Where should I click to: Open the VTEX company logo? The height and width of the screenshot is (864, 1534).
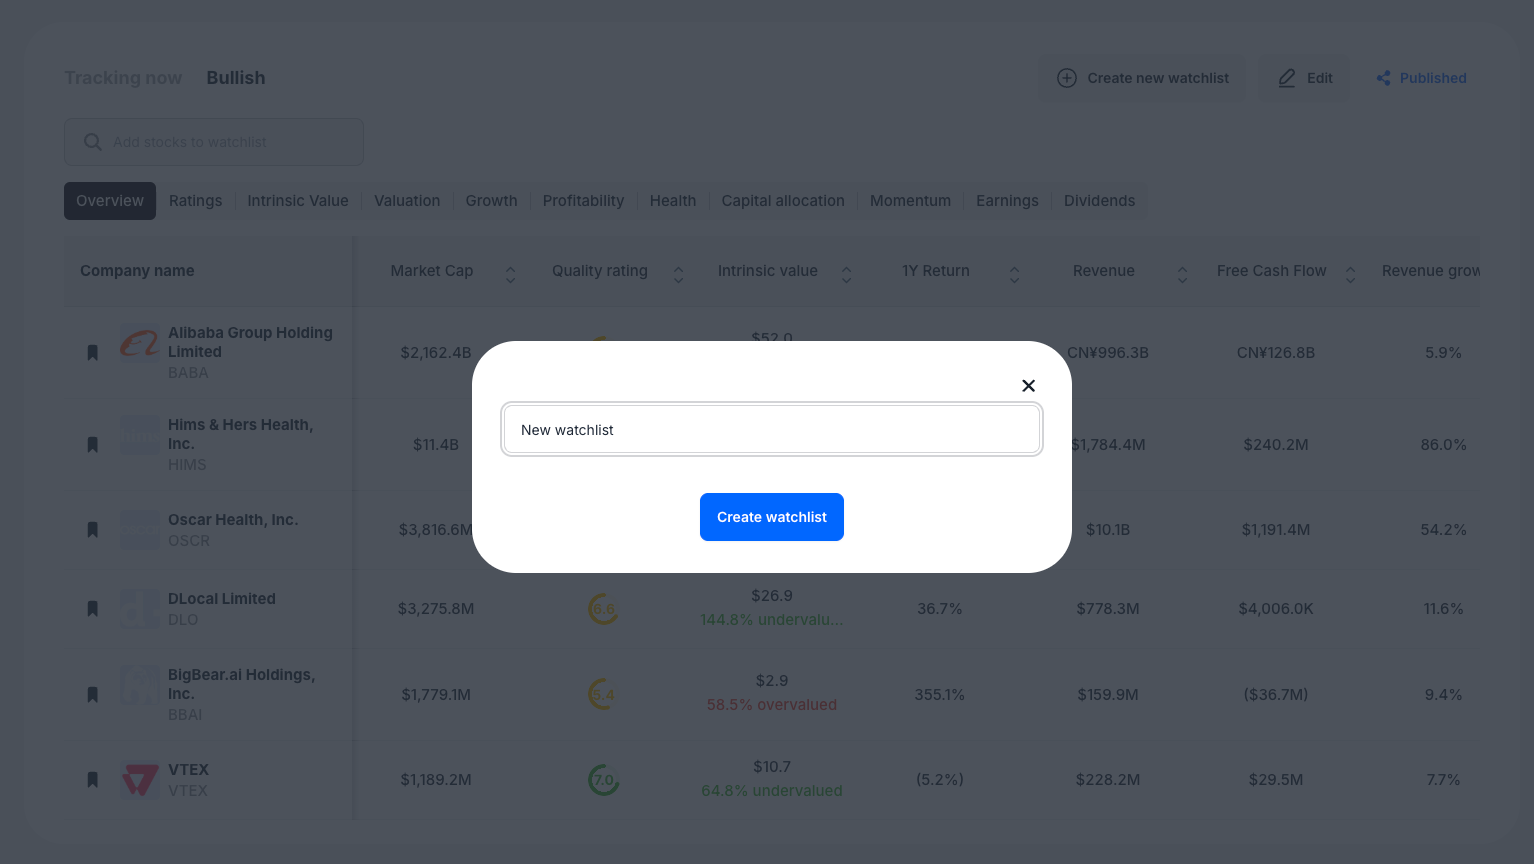pos(140,780)
